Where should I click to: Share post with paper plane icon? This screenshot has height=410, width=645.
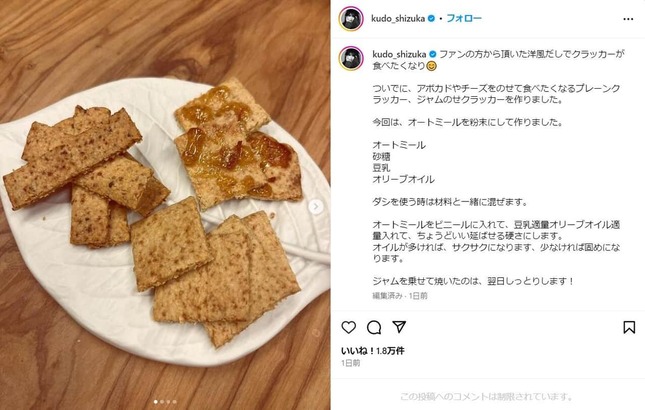[x=399, y=327]
